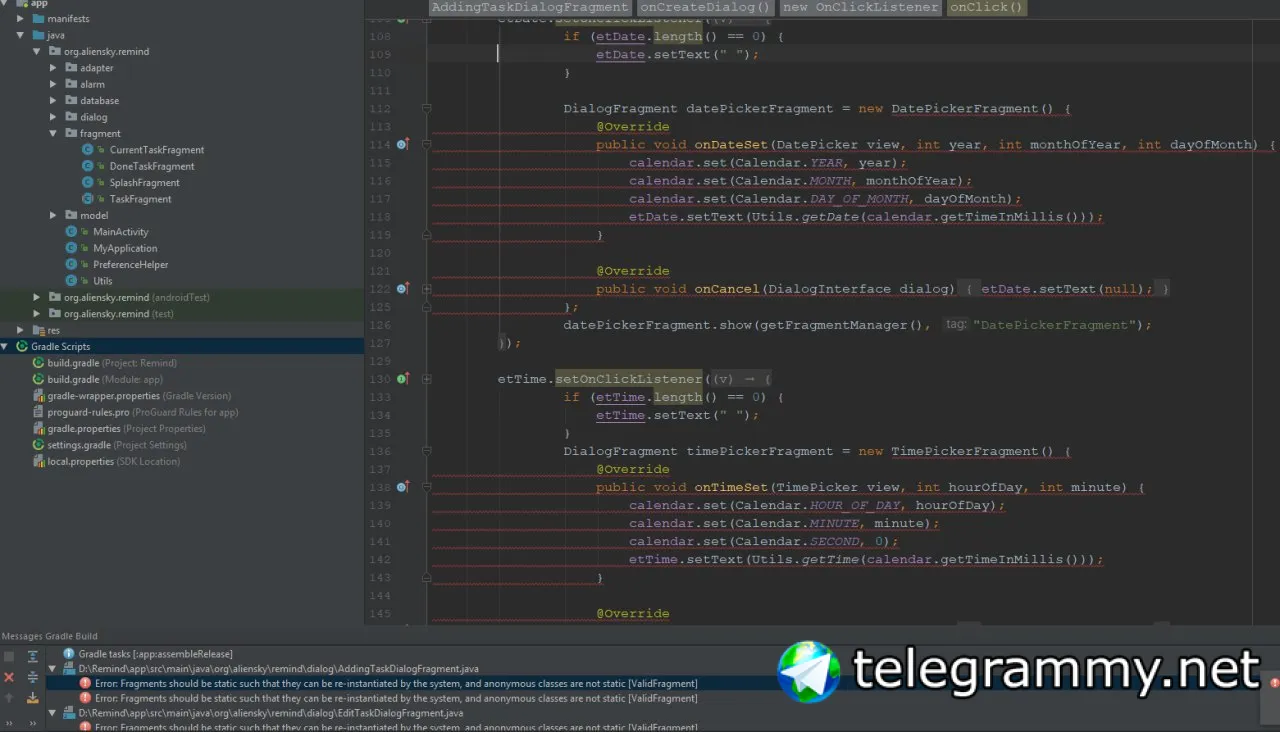
Task: Select the AddingTaskDialogFragment.java path in Messages
Action: [279, 669]
